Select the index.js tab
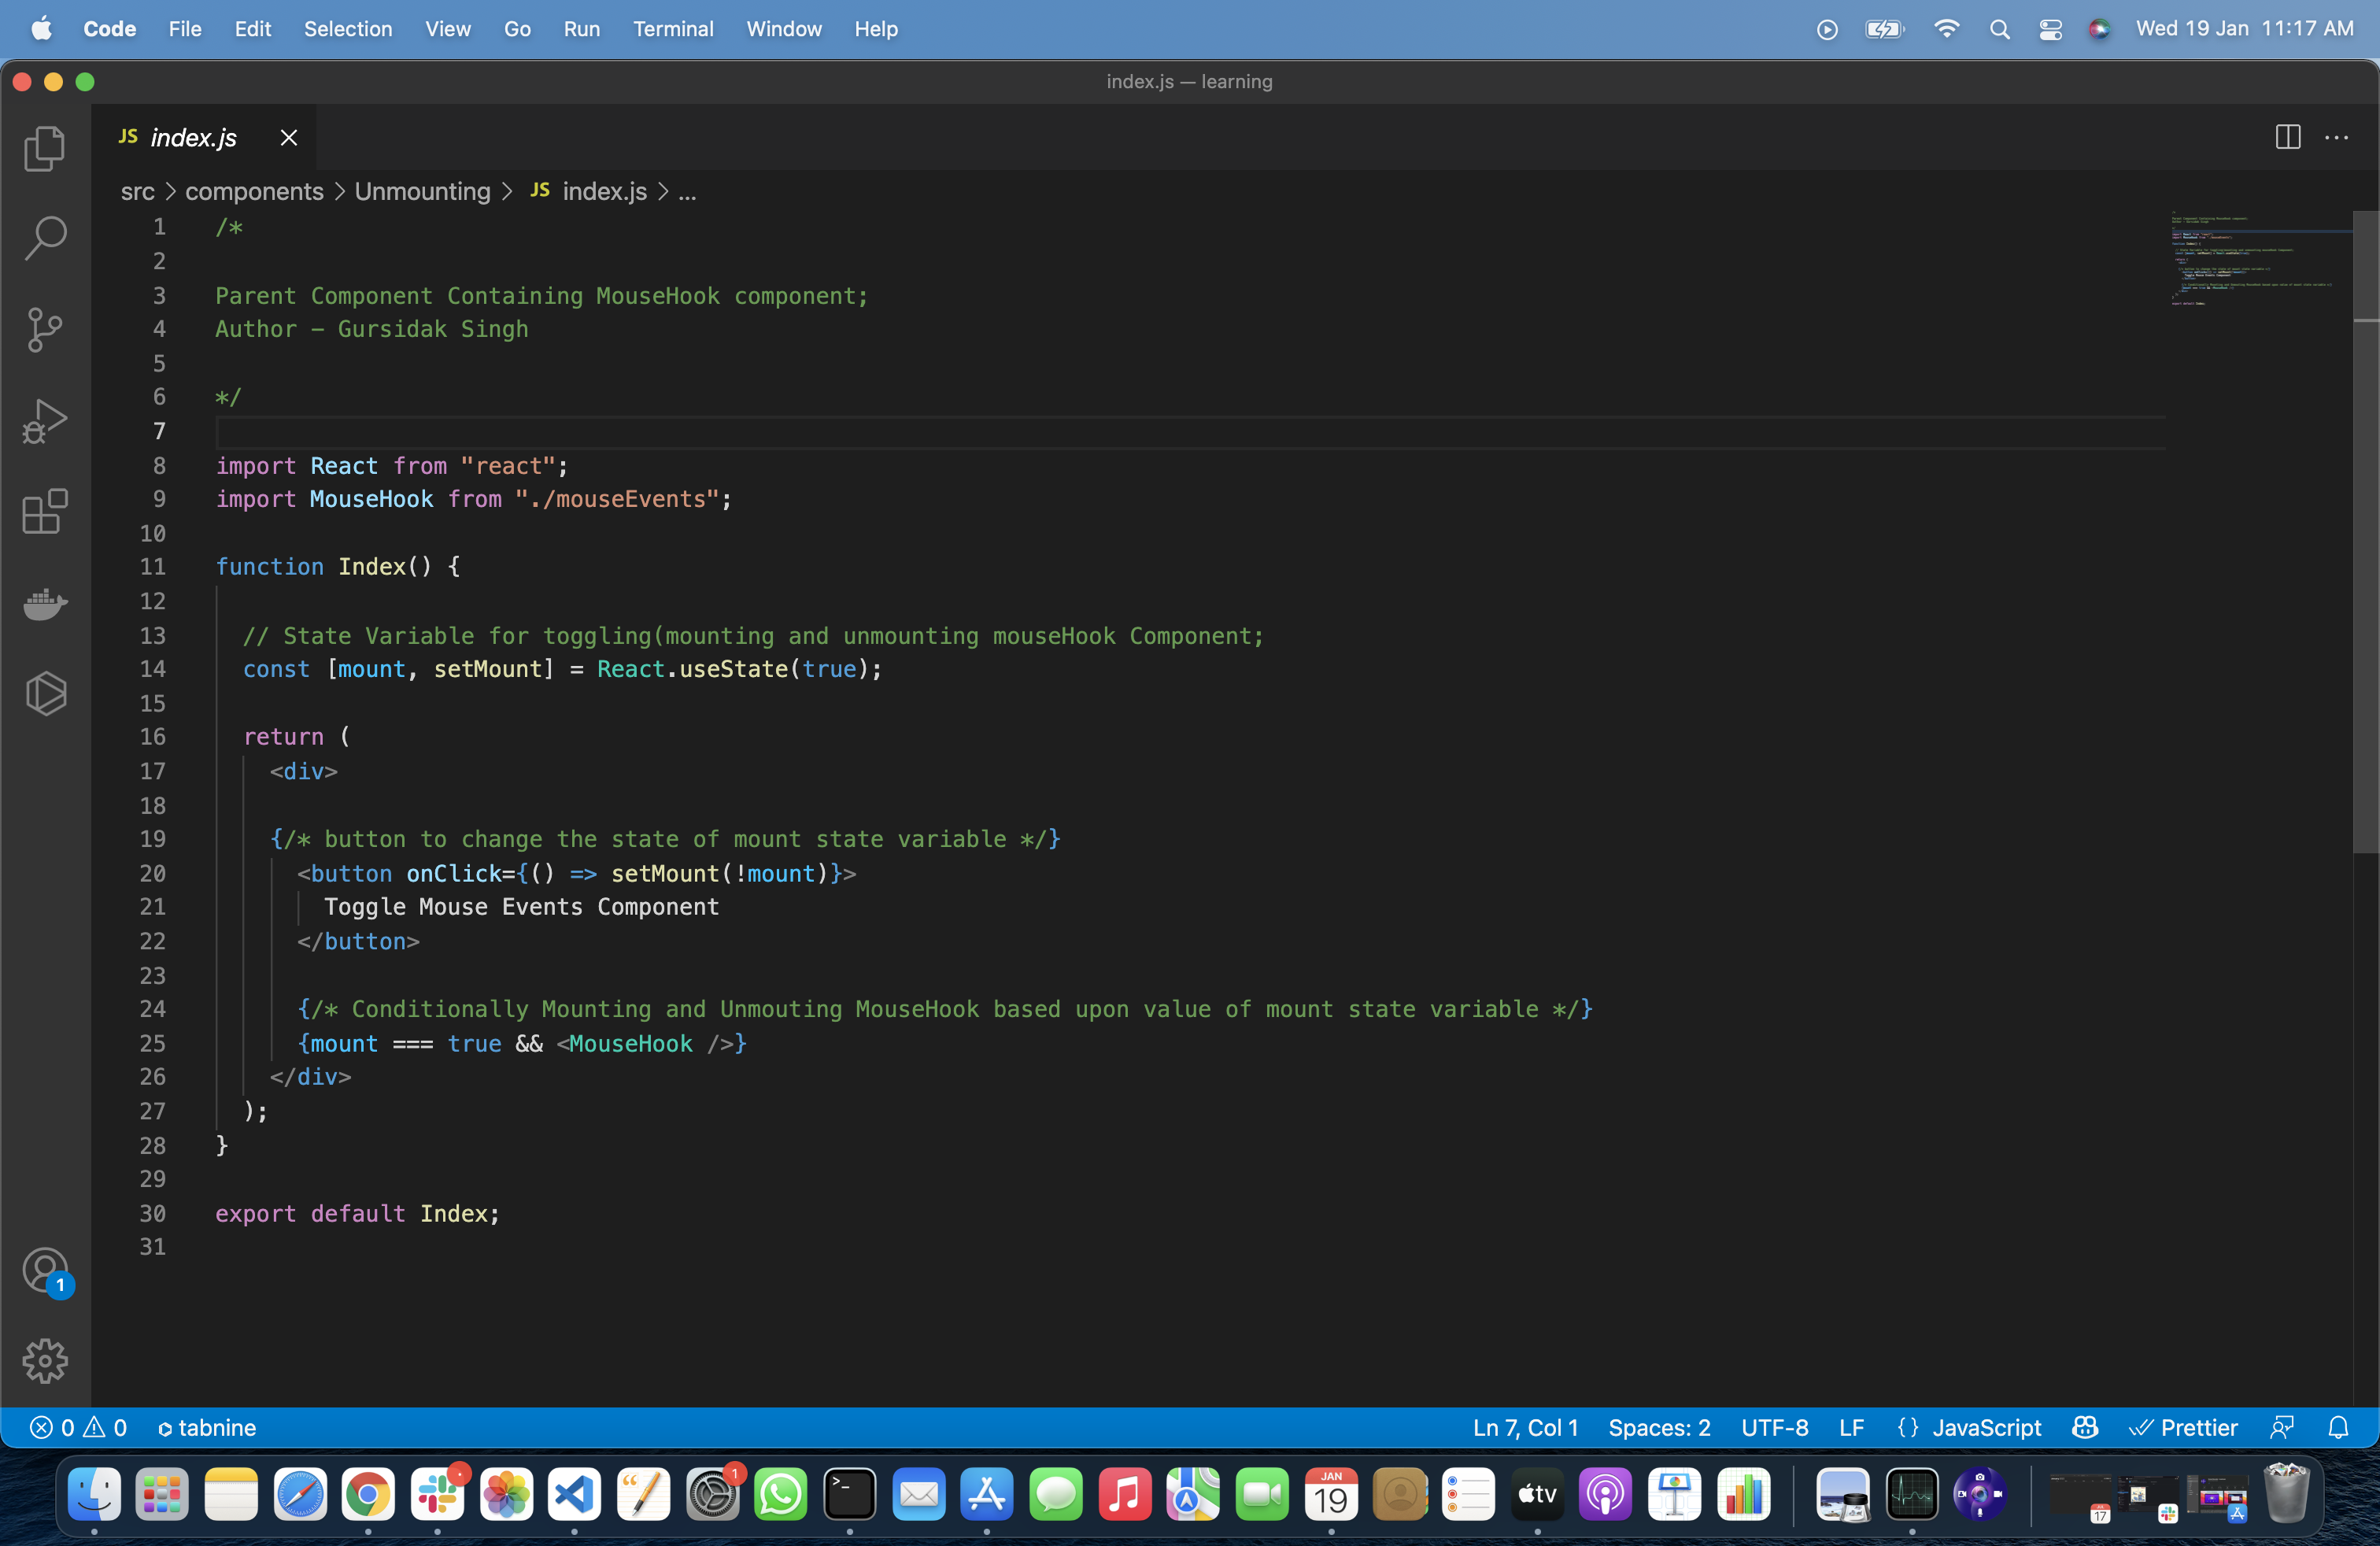The height and width of the screenshot is (1546, 2380). point(193,137)
